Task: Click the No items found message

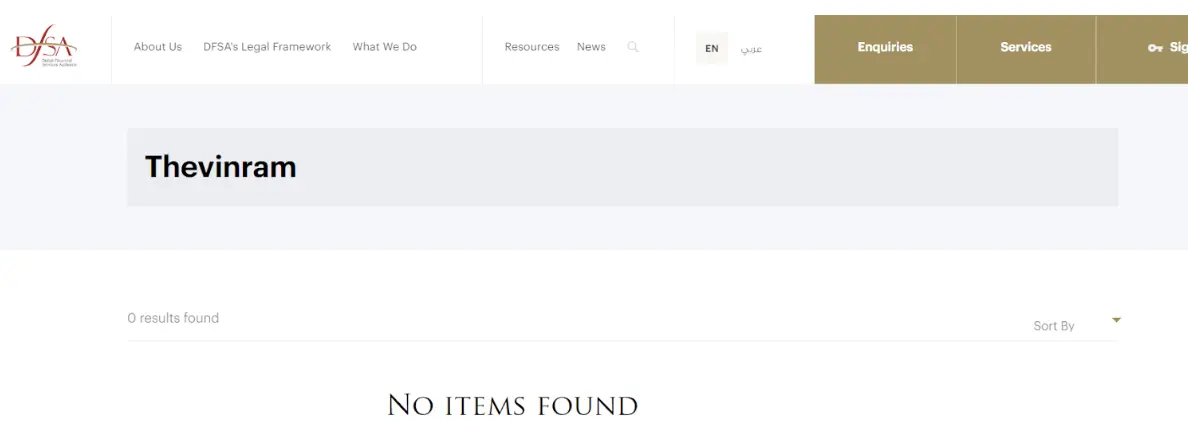Action: 512,405
